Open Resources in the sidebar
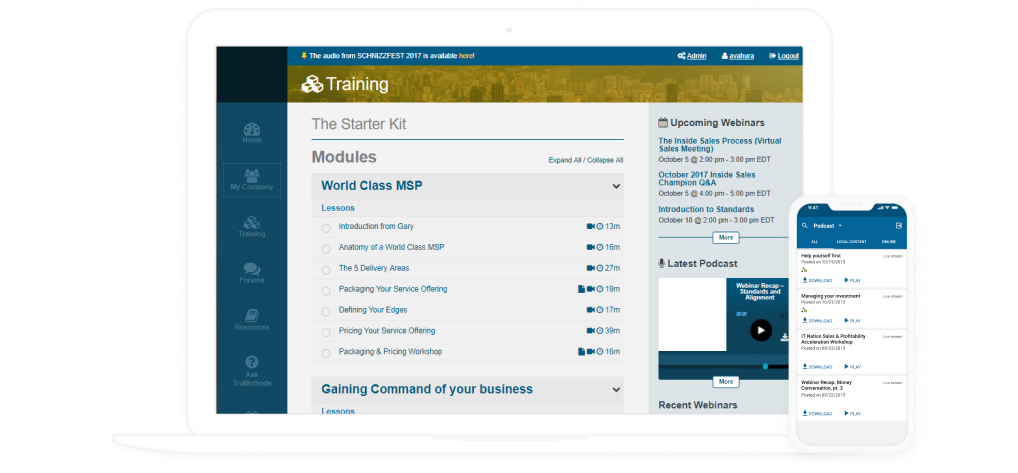Viewport: 1018px width, 473px height. [x=252, y=320]
